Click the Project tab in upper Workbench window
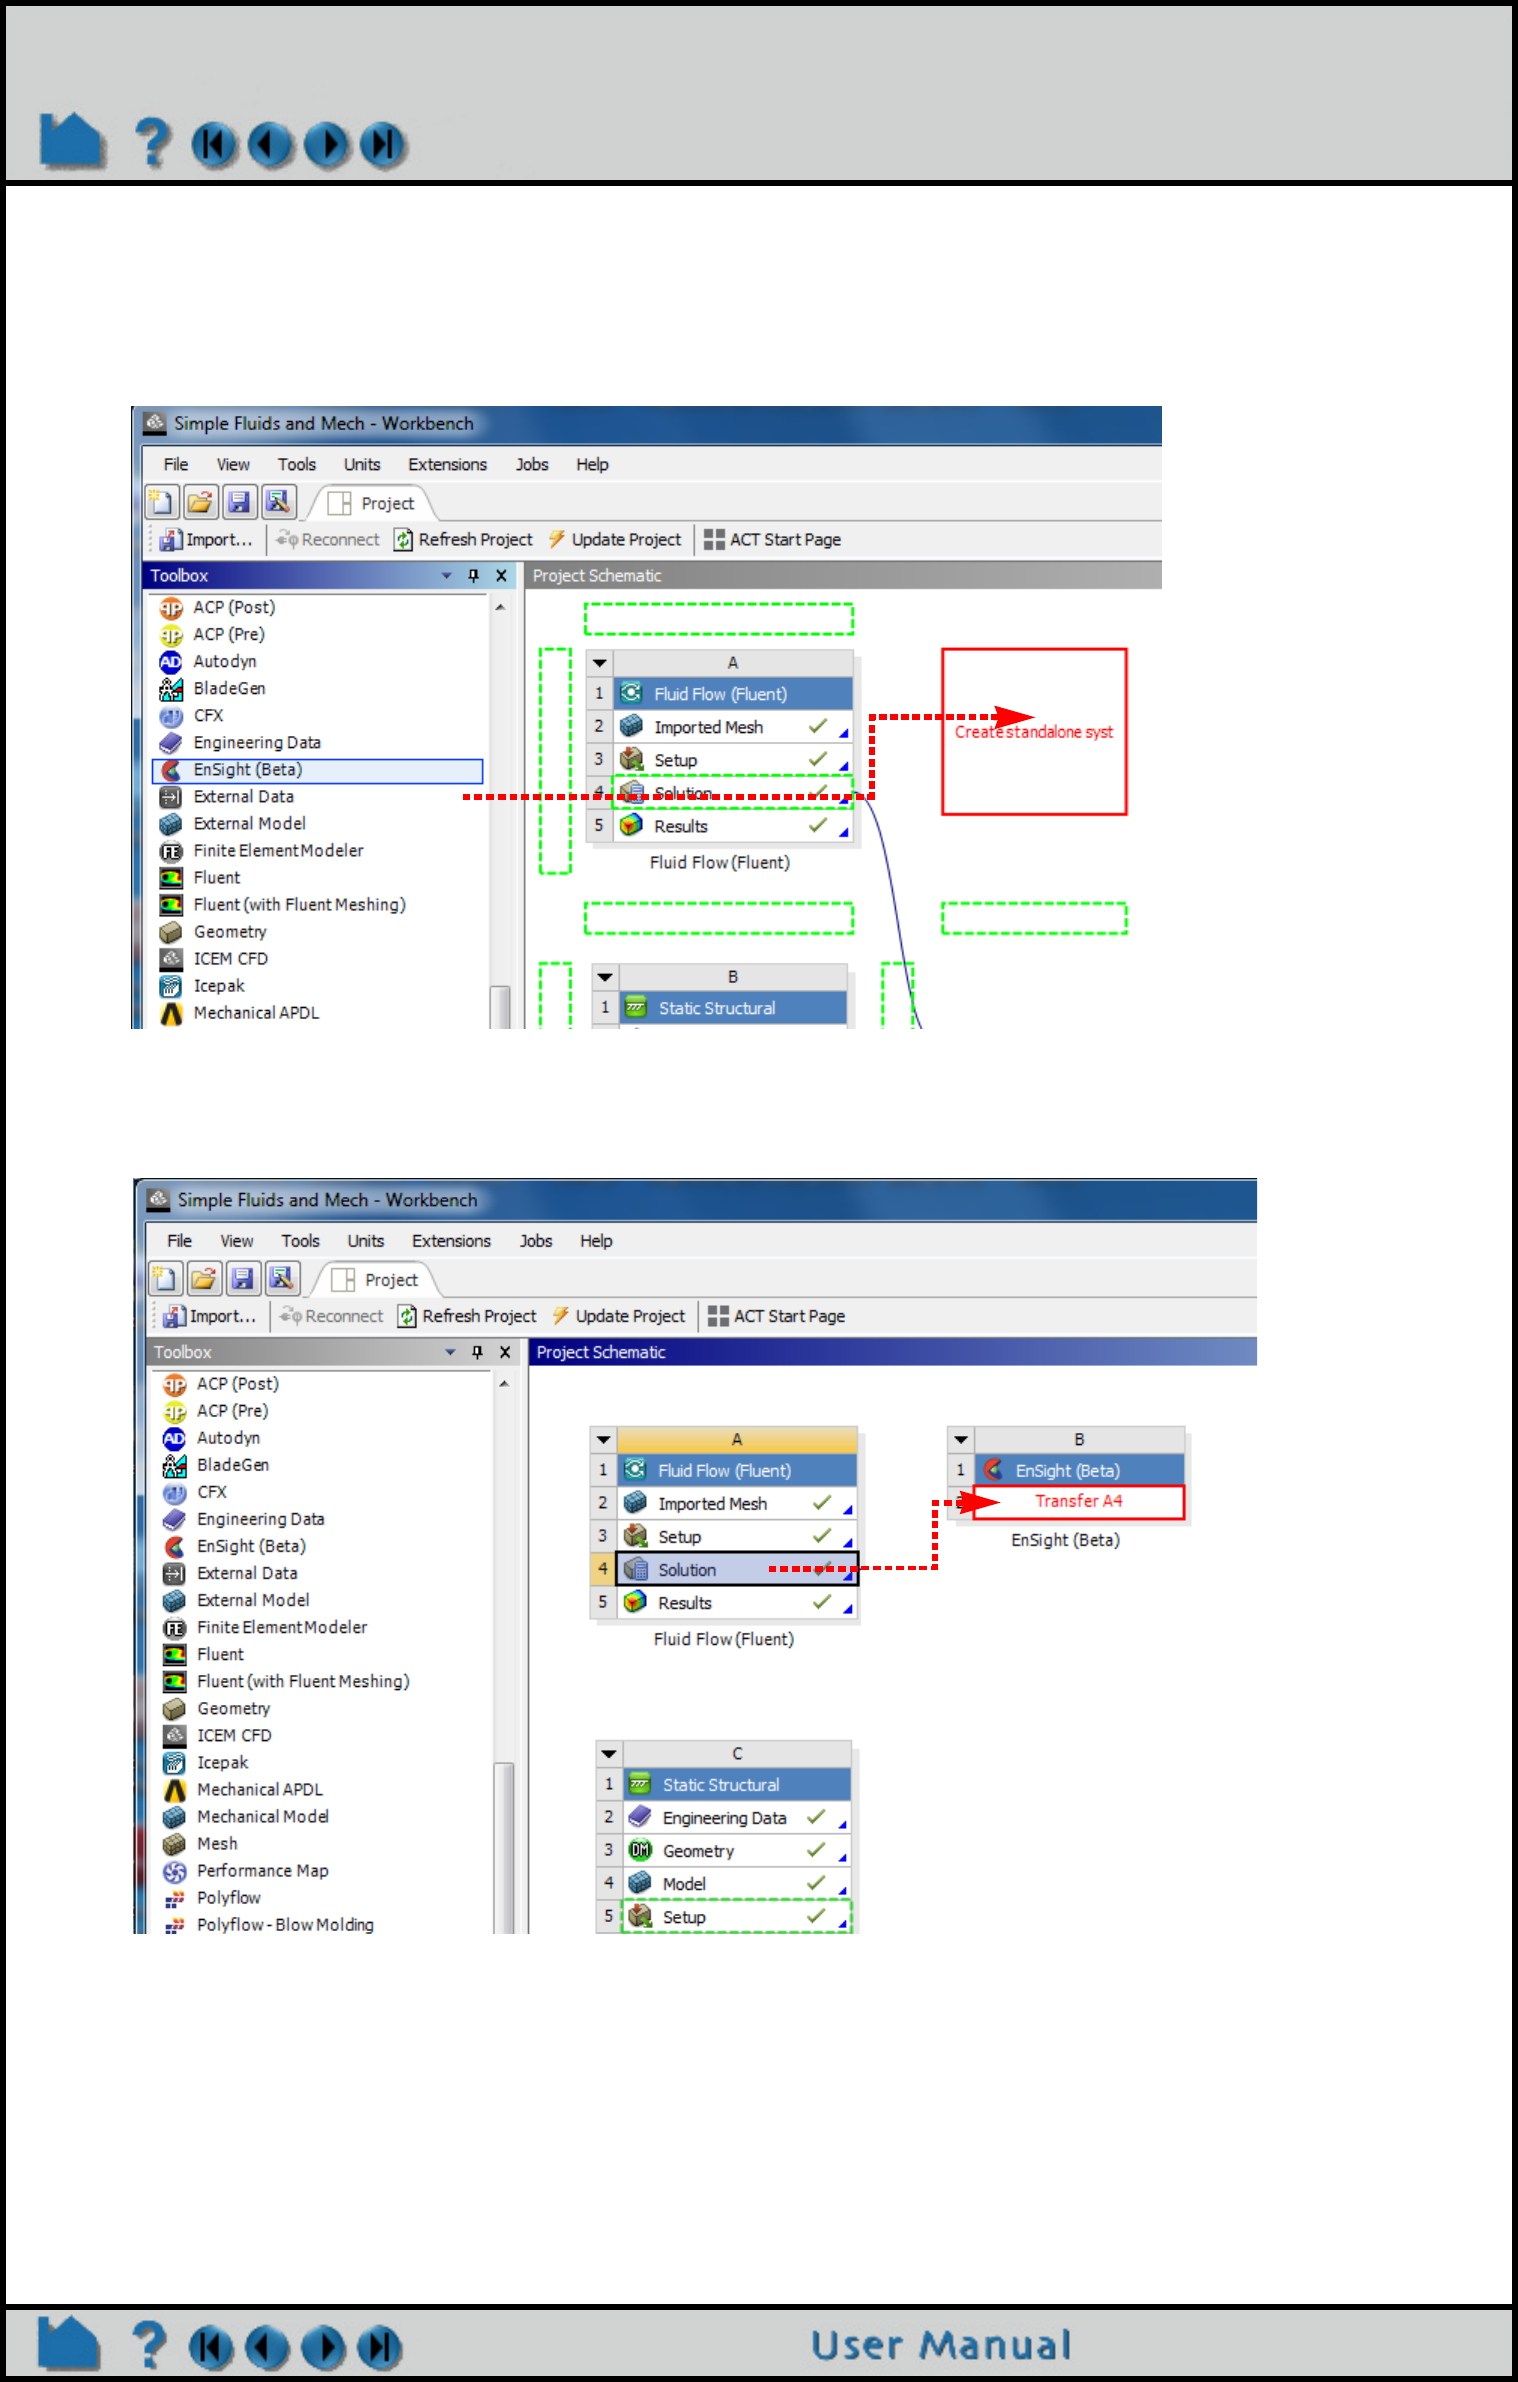Viewport: 1518px width, 2382px height. pyautogui.click(x=371, y=503)
